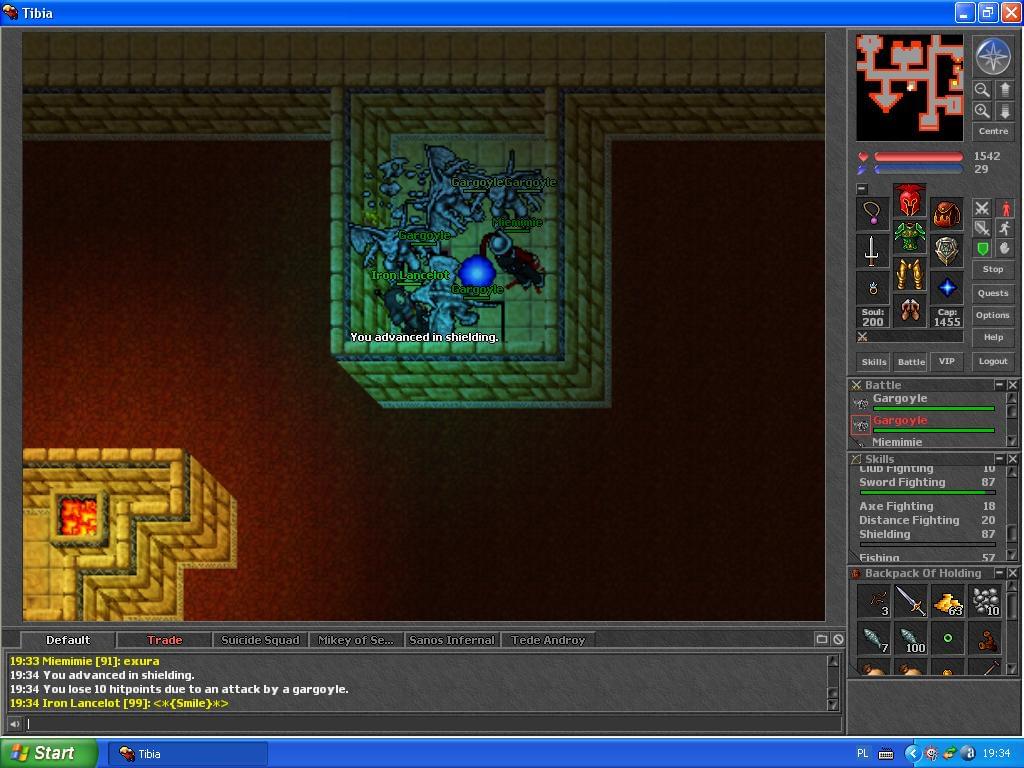The image size is (1024, 768).
Task: Select the golden legs slot
Action: coord(910,274)
